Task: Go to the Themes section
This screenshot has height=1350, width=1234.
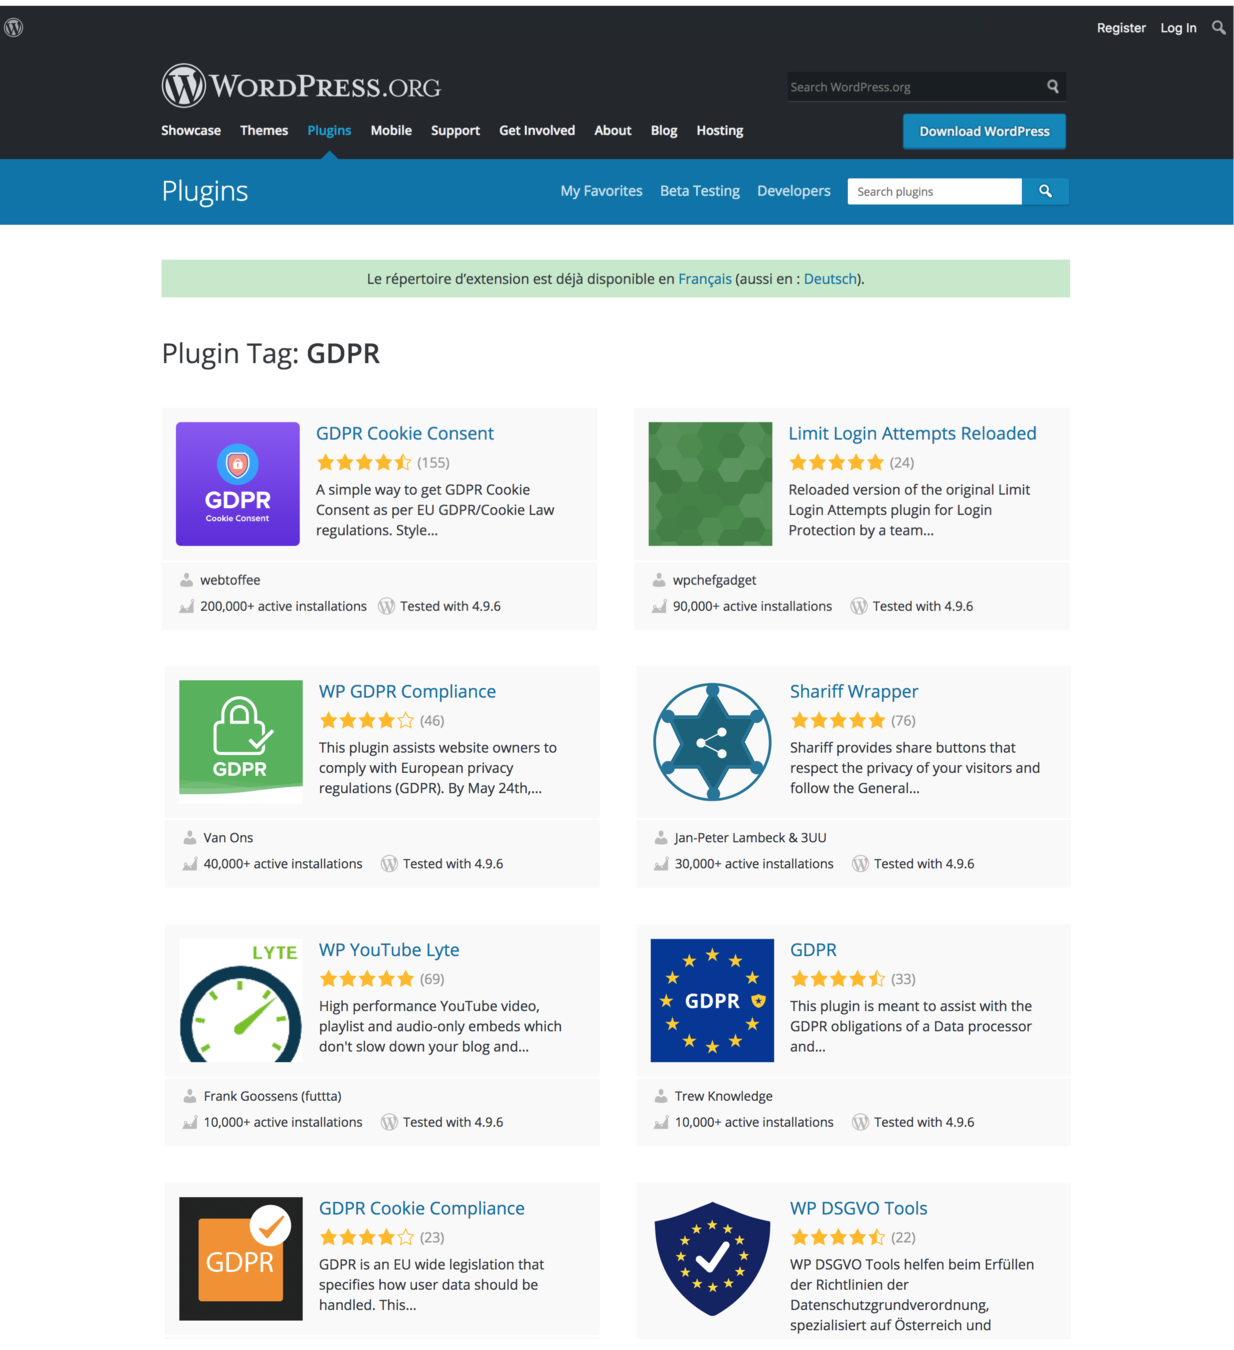Action: (x=264, y=130)
